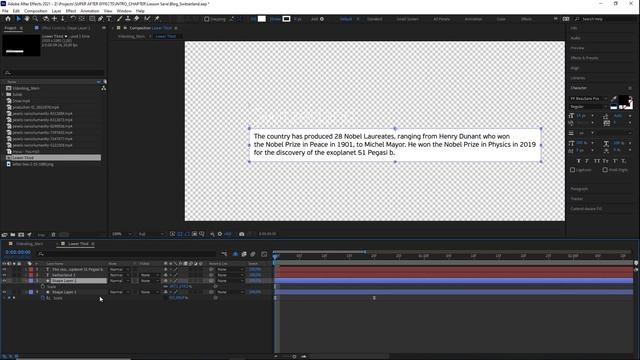Toggle the Ligatures checkbox

click(572, 170)
